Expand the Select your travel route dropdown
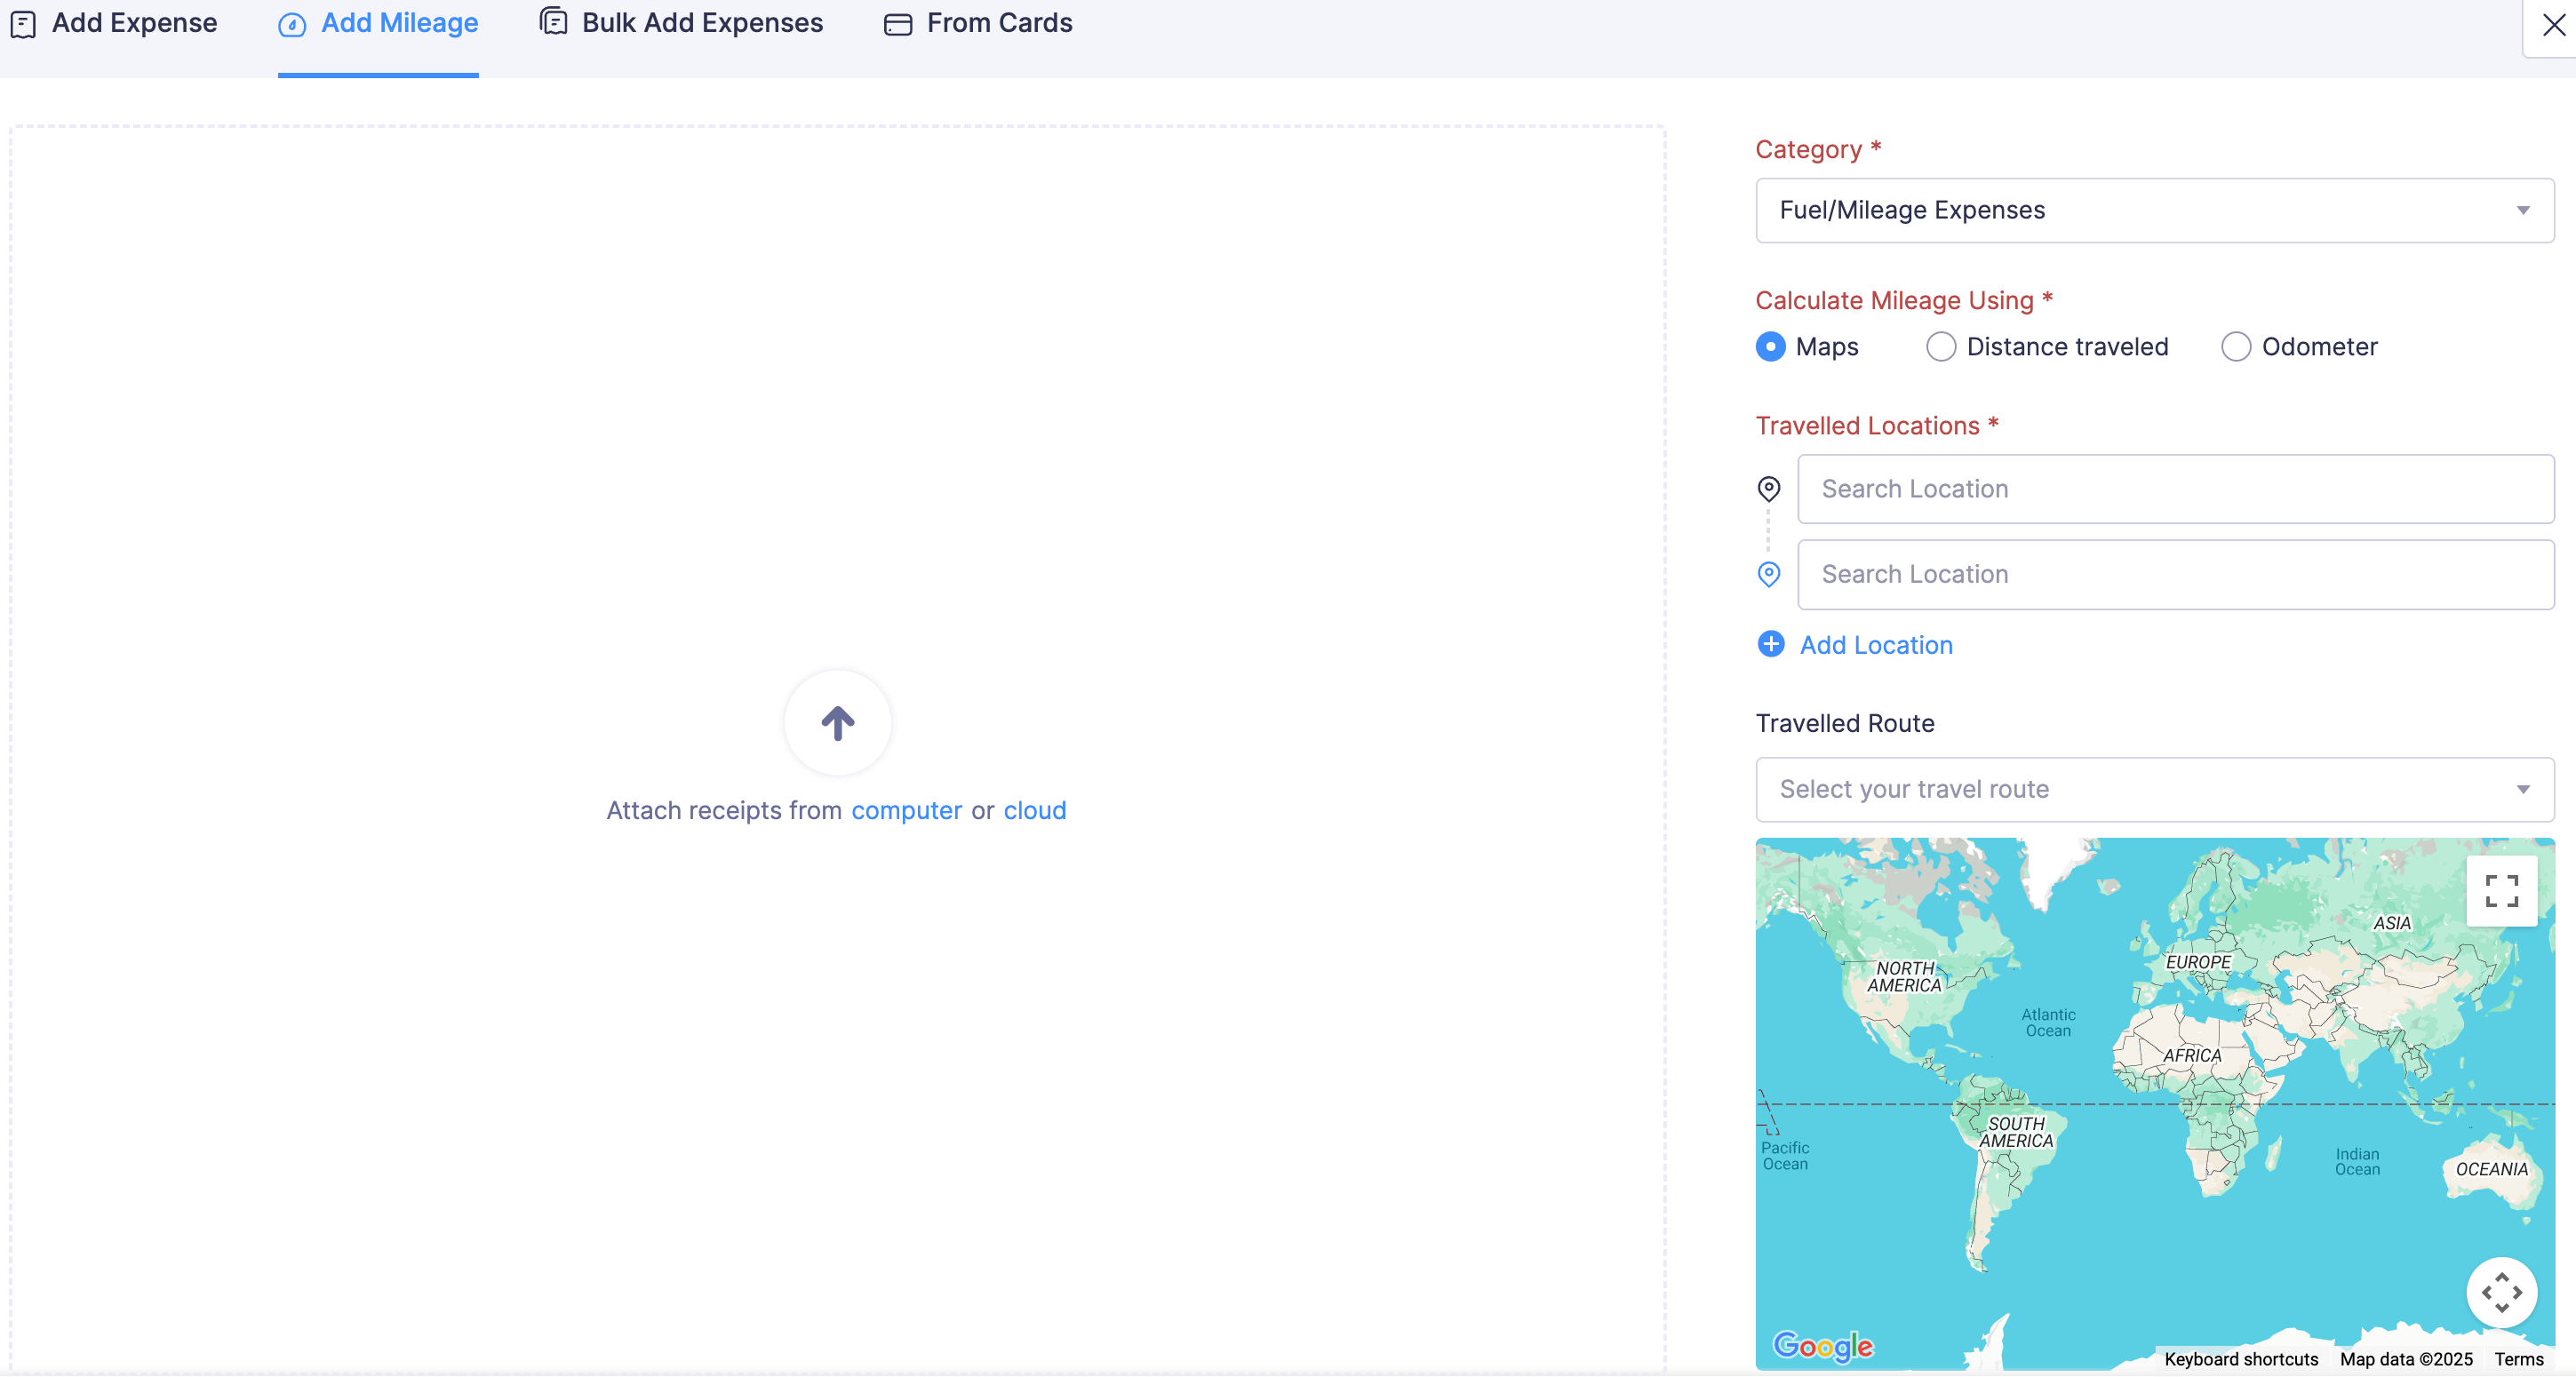Viewport: 2576px width, 1377px height. [x=2154, y=789]
